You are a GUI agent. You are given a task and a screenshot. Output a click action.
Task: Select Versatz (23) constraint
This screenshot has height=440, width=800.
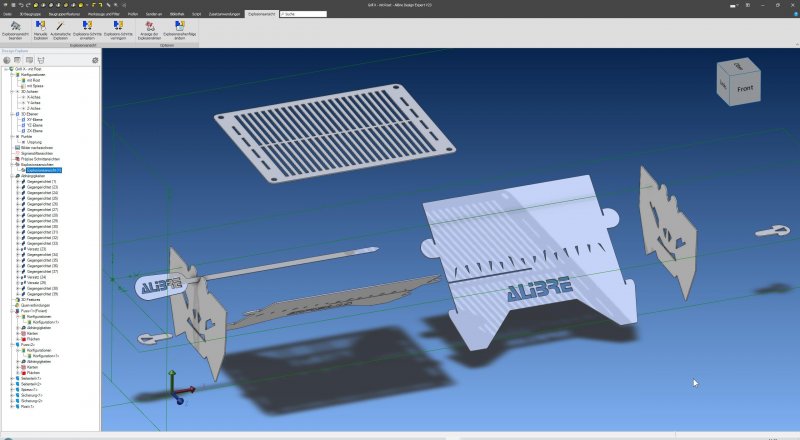(x=36, y=249)
